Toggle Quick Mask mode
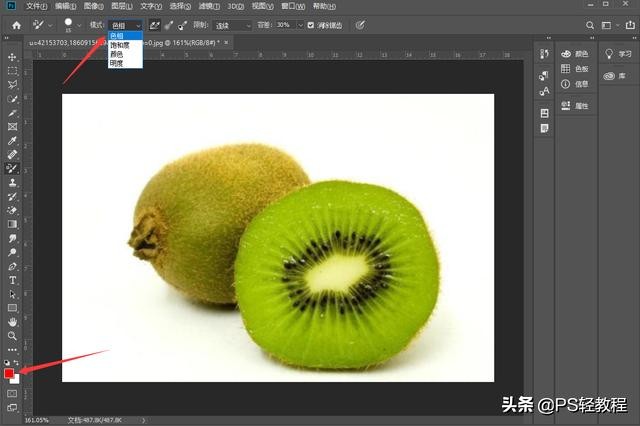Screen dimensions: 640x426 (x=12, y=394)
